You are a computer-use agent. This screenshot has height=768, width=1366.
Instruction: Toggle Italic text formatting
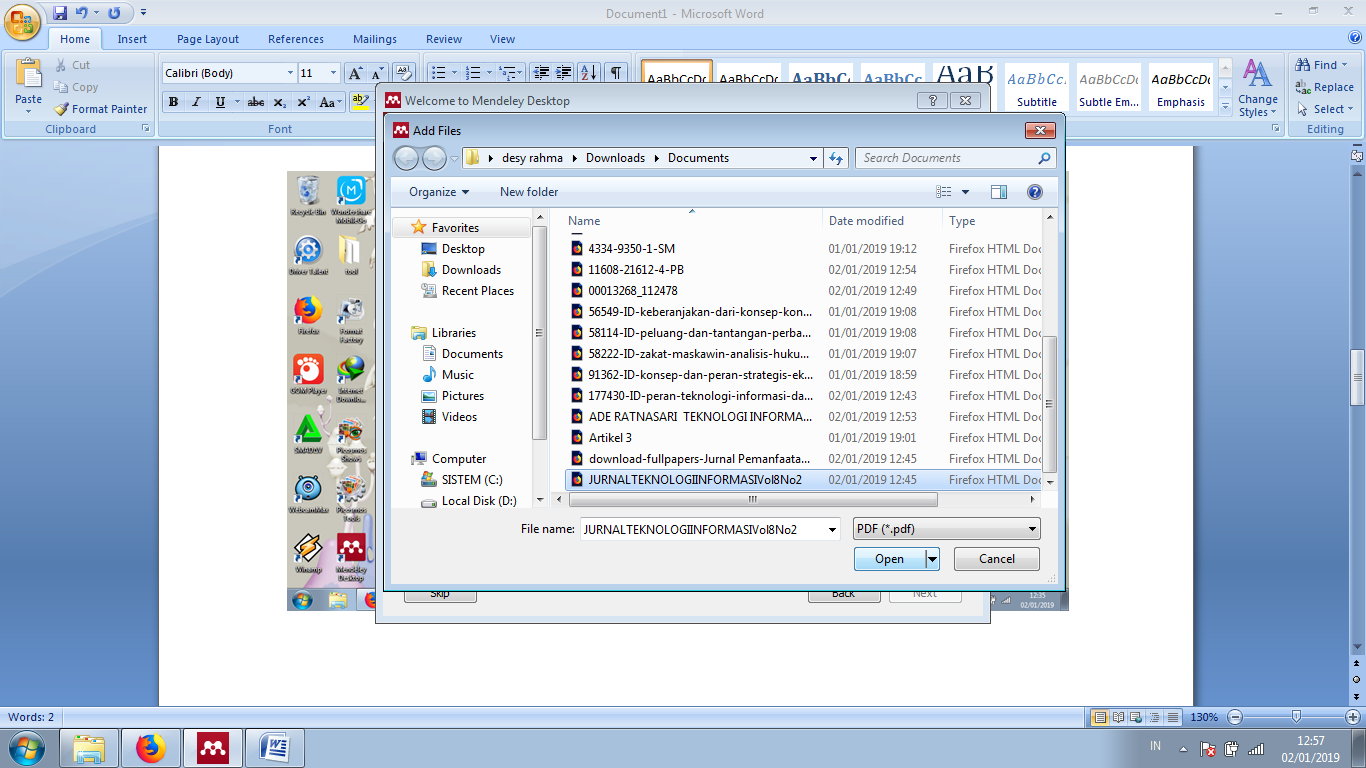196,102
